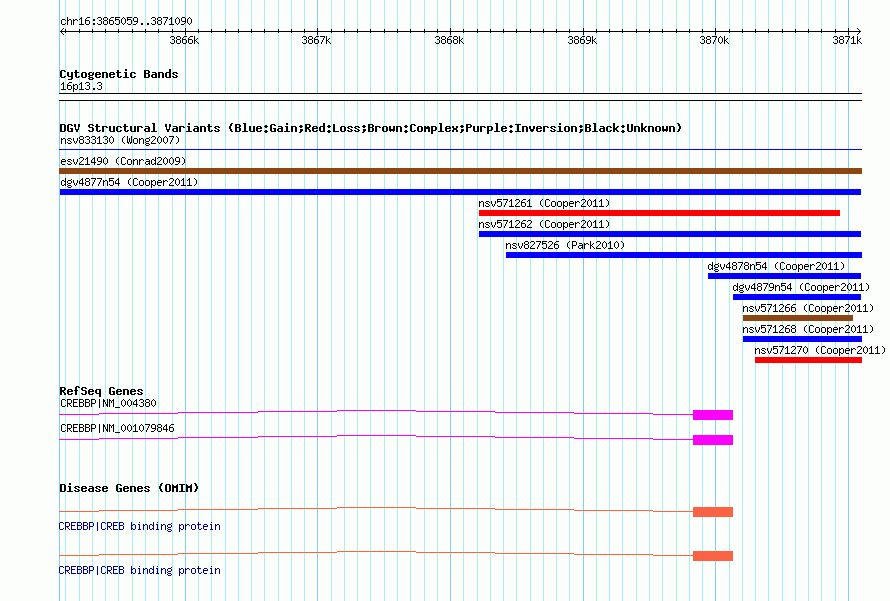
Task: Click the dgv4879n54 (Cooper2011) label
Action: [801, 287]
